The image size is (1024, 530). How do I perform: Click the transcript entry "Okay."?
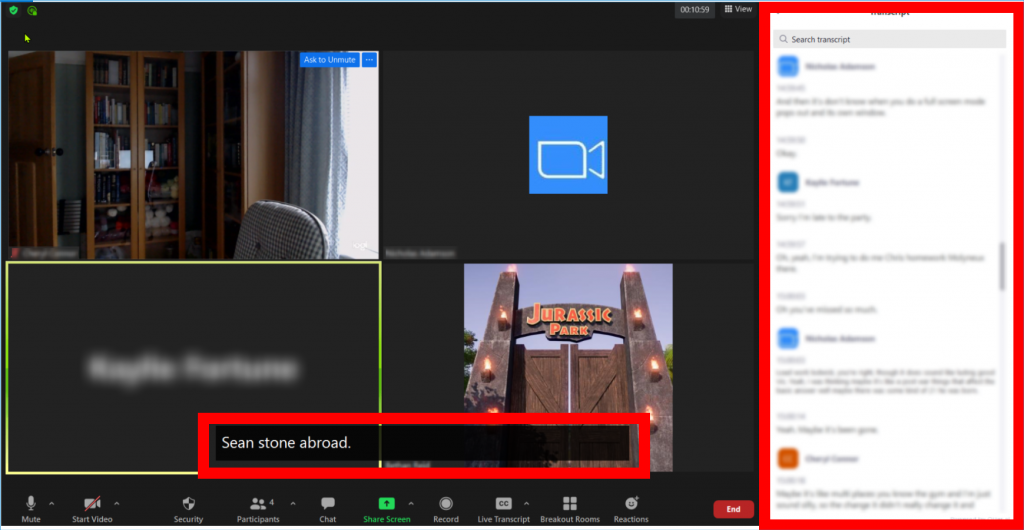click(786, 153)
